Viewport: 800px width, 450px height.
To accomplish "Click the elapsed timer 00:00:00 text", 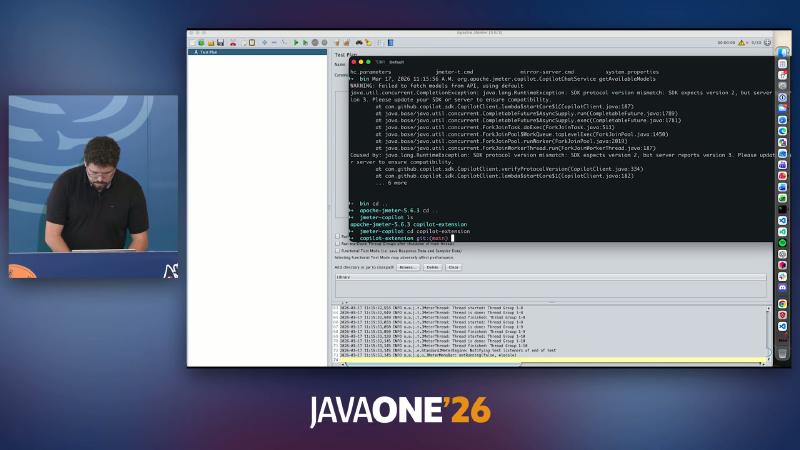I will click(726, 43).
